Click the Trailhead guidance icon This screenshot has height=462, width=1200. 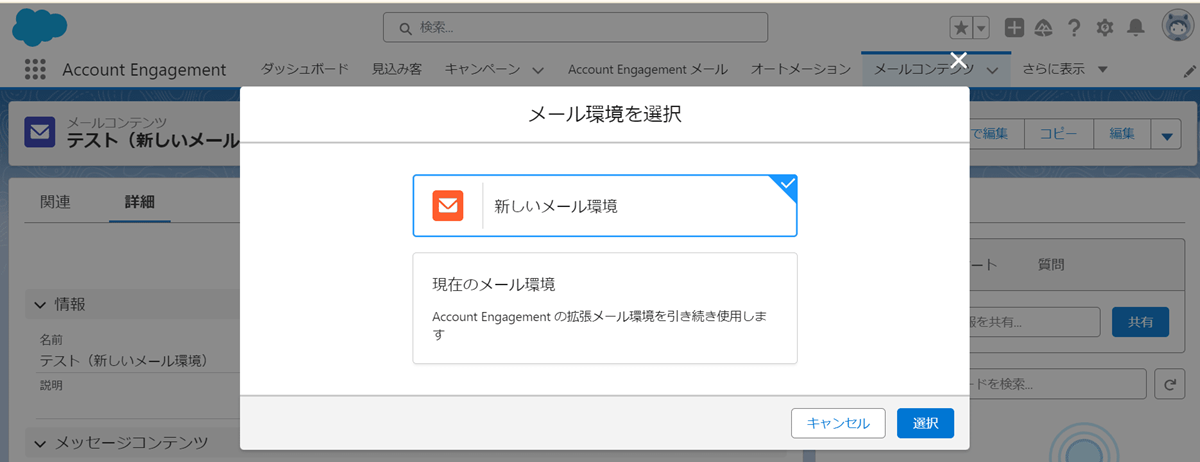click(1044, 28)
